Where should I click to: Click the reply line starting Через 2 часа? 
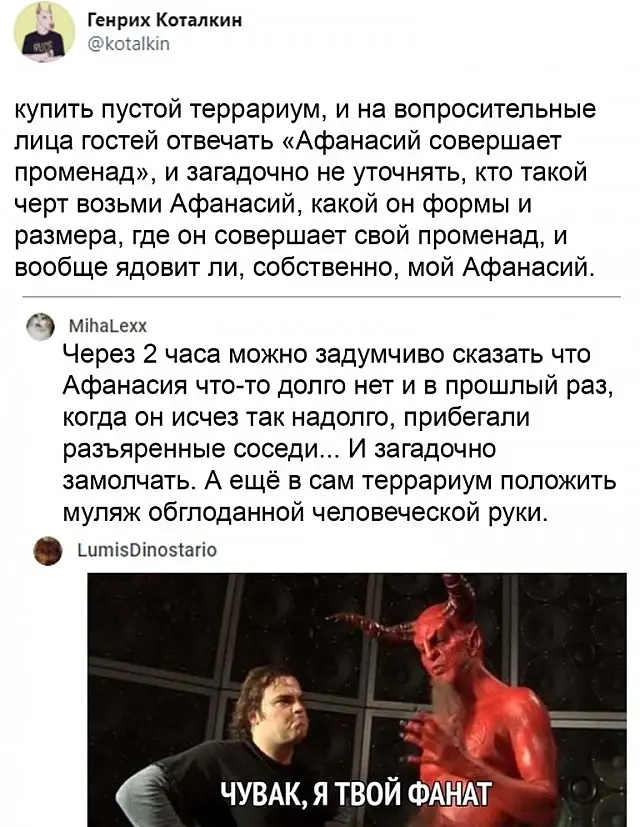tap(326, 354)
